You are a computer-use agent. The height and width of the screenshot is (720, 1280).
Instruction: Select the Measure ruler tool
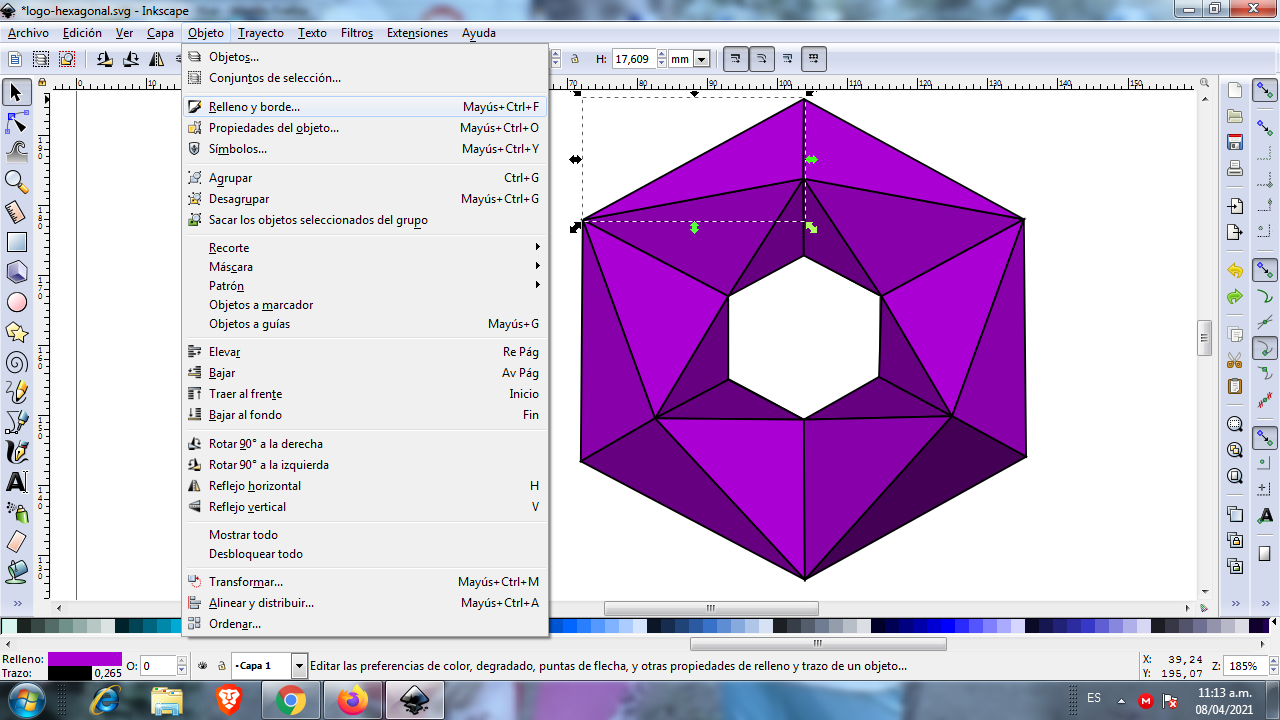click(x=16, y=211)
